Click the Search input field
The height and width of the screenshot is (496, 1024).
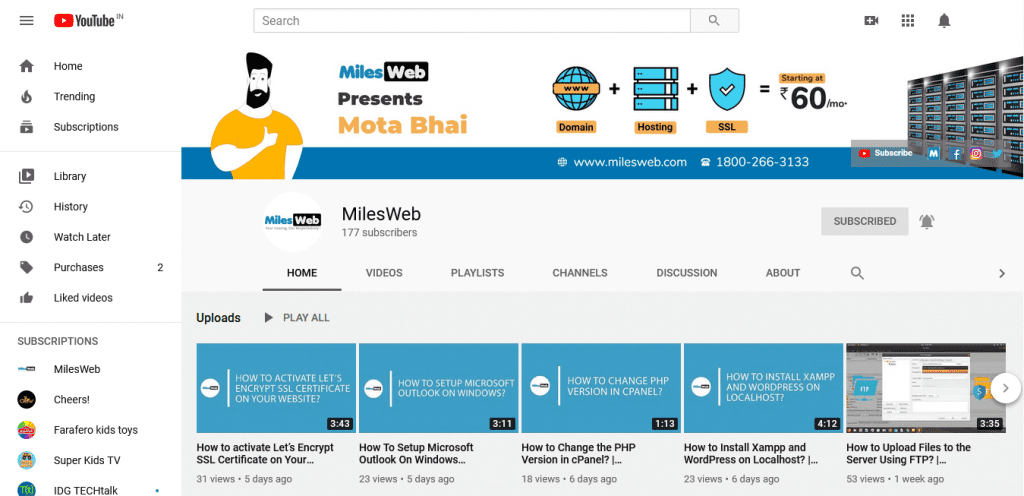click(472, 21)
